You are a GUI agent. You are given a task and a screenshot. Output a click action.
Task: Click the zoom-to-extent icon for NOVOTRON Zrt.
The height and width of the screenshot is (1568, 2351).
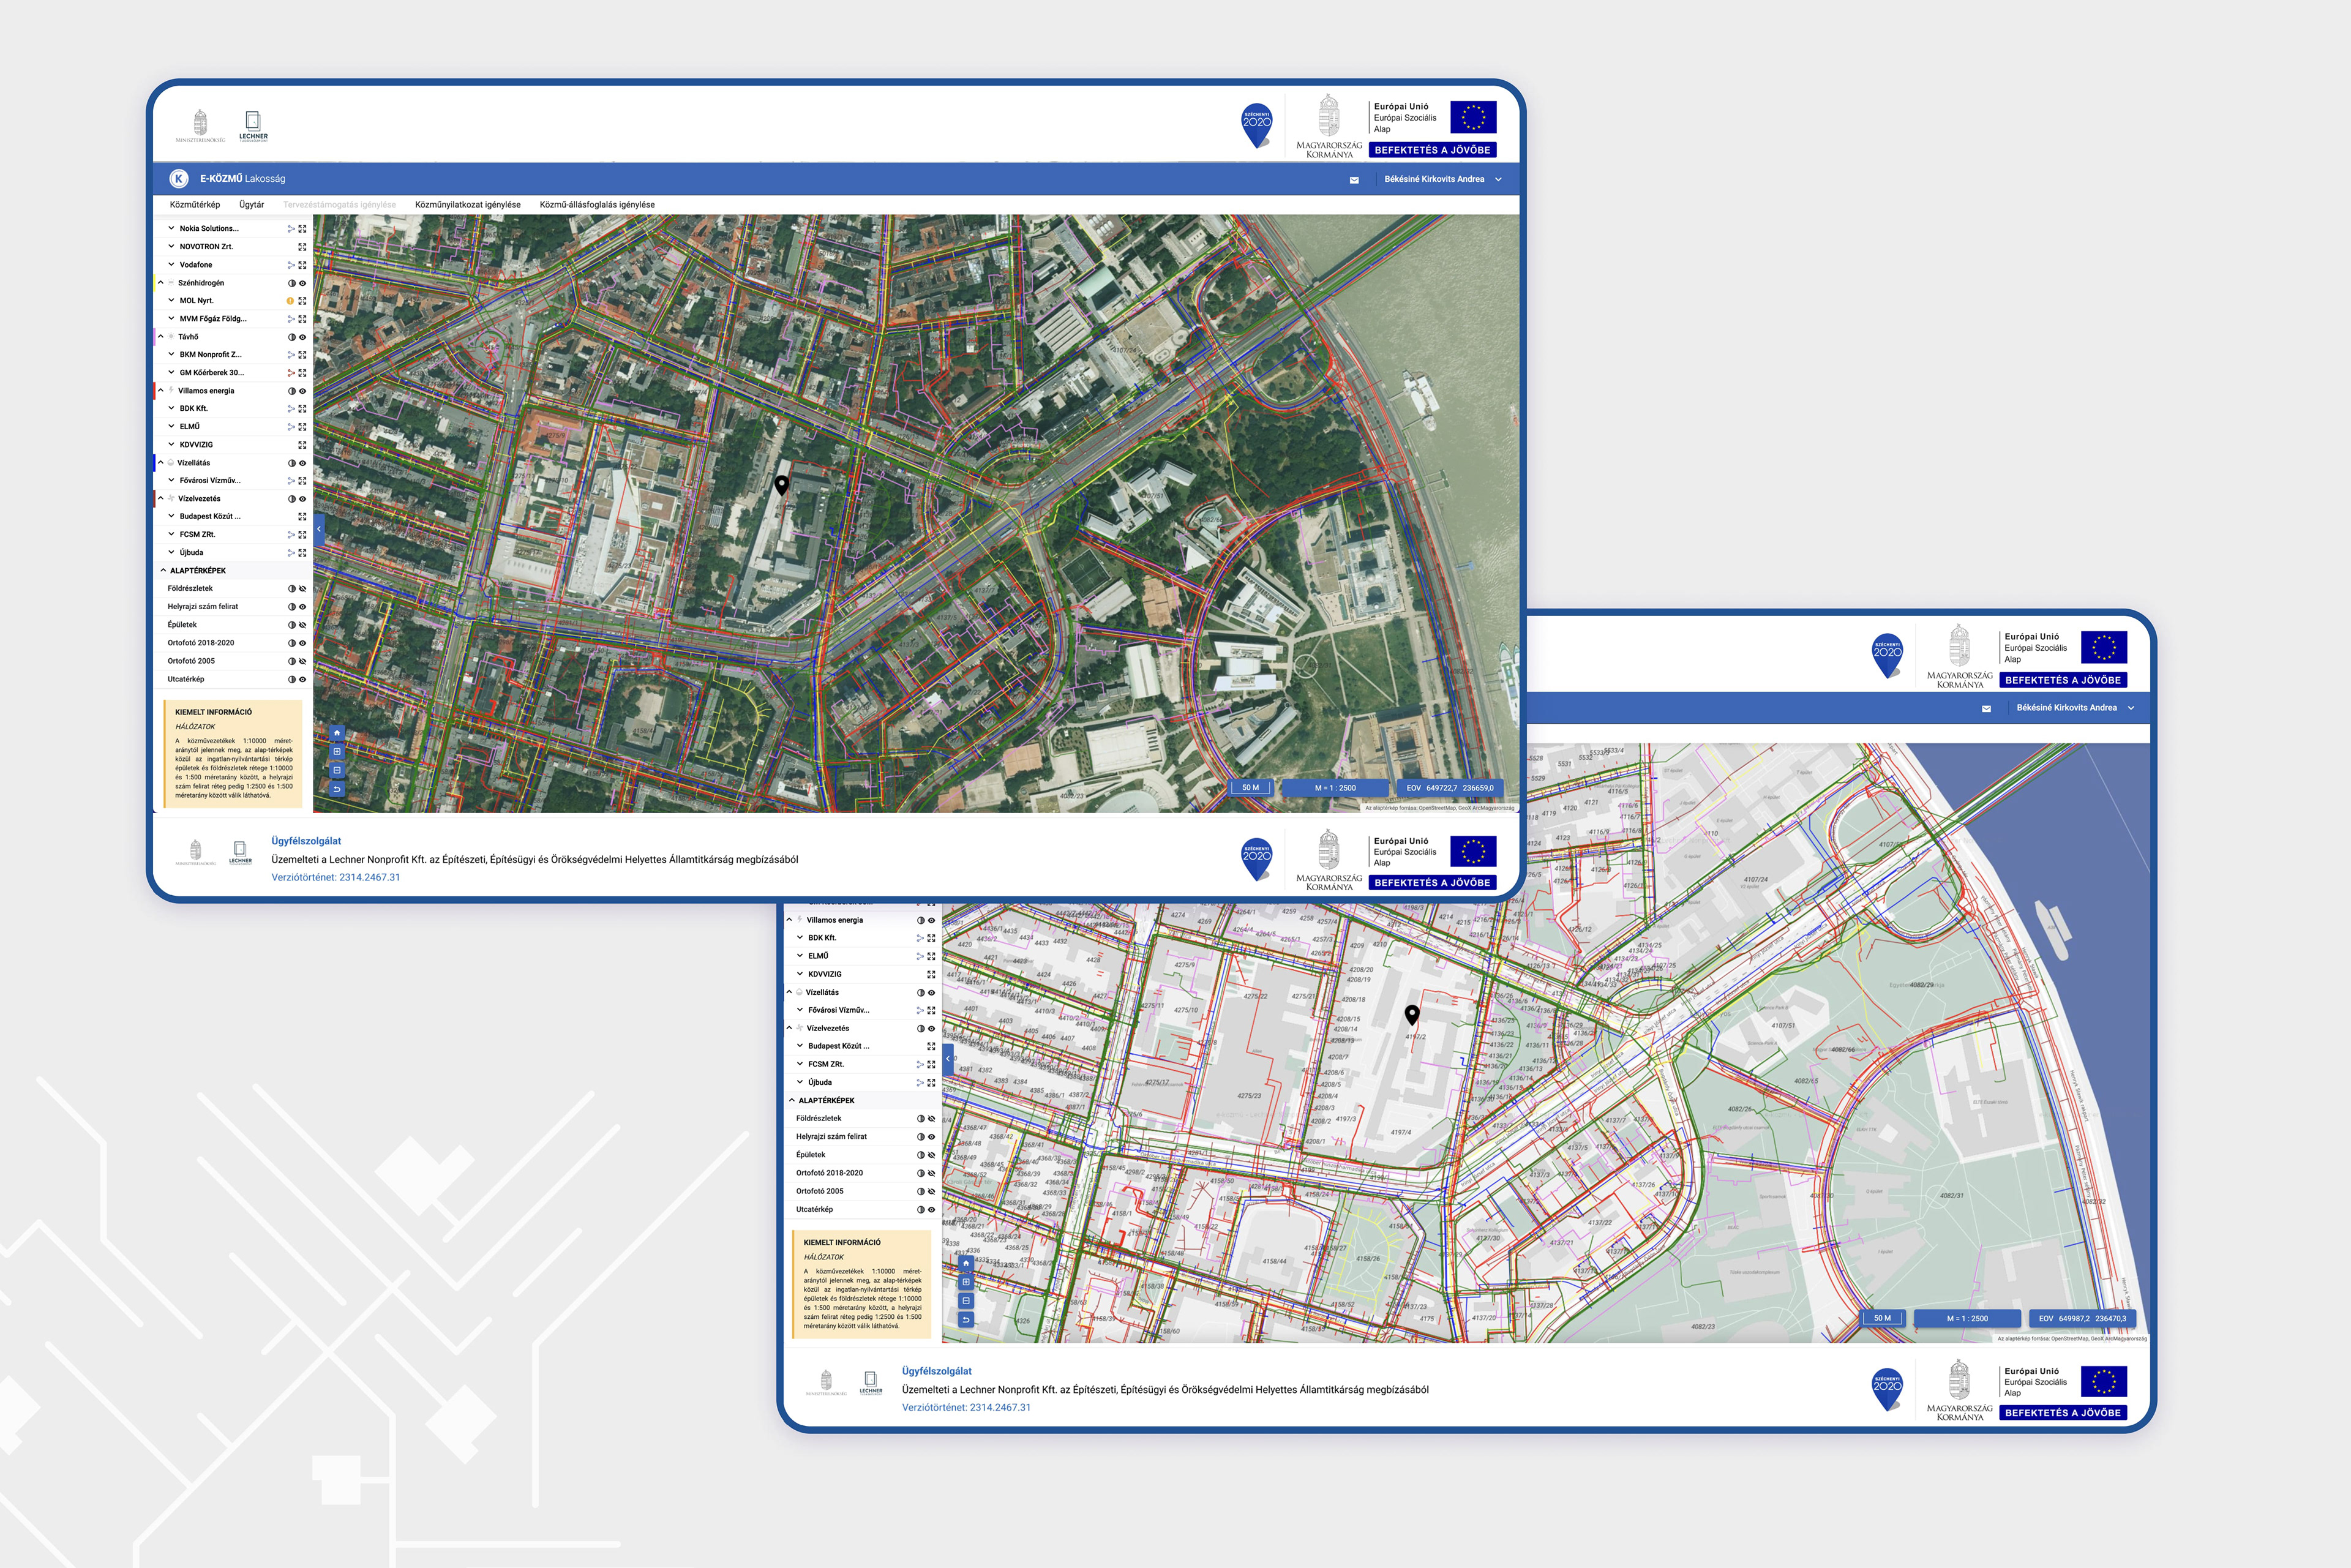pyautogui.click(x=302, y=247)
